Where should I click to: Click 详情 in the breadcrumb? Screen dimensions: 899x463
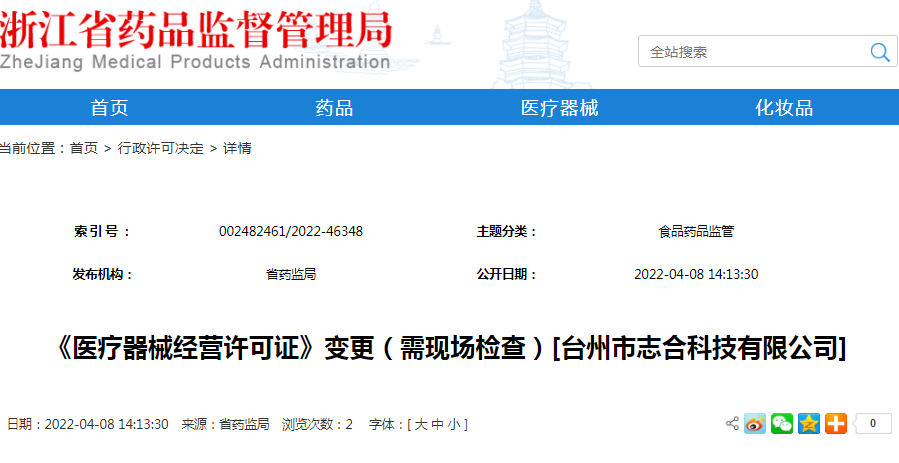237,148
